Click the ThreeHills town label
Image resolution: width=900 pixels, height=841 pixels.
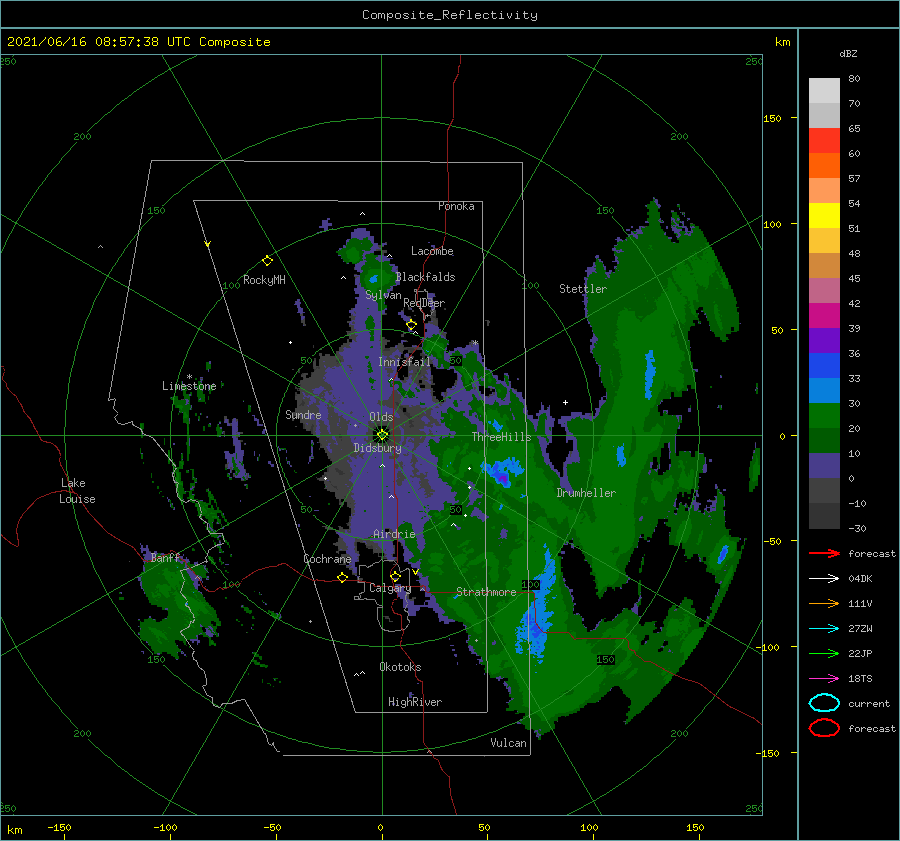pos(501,437)
